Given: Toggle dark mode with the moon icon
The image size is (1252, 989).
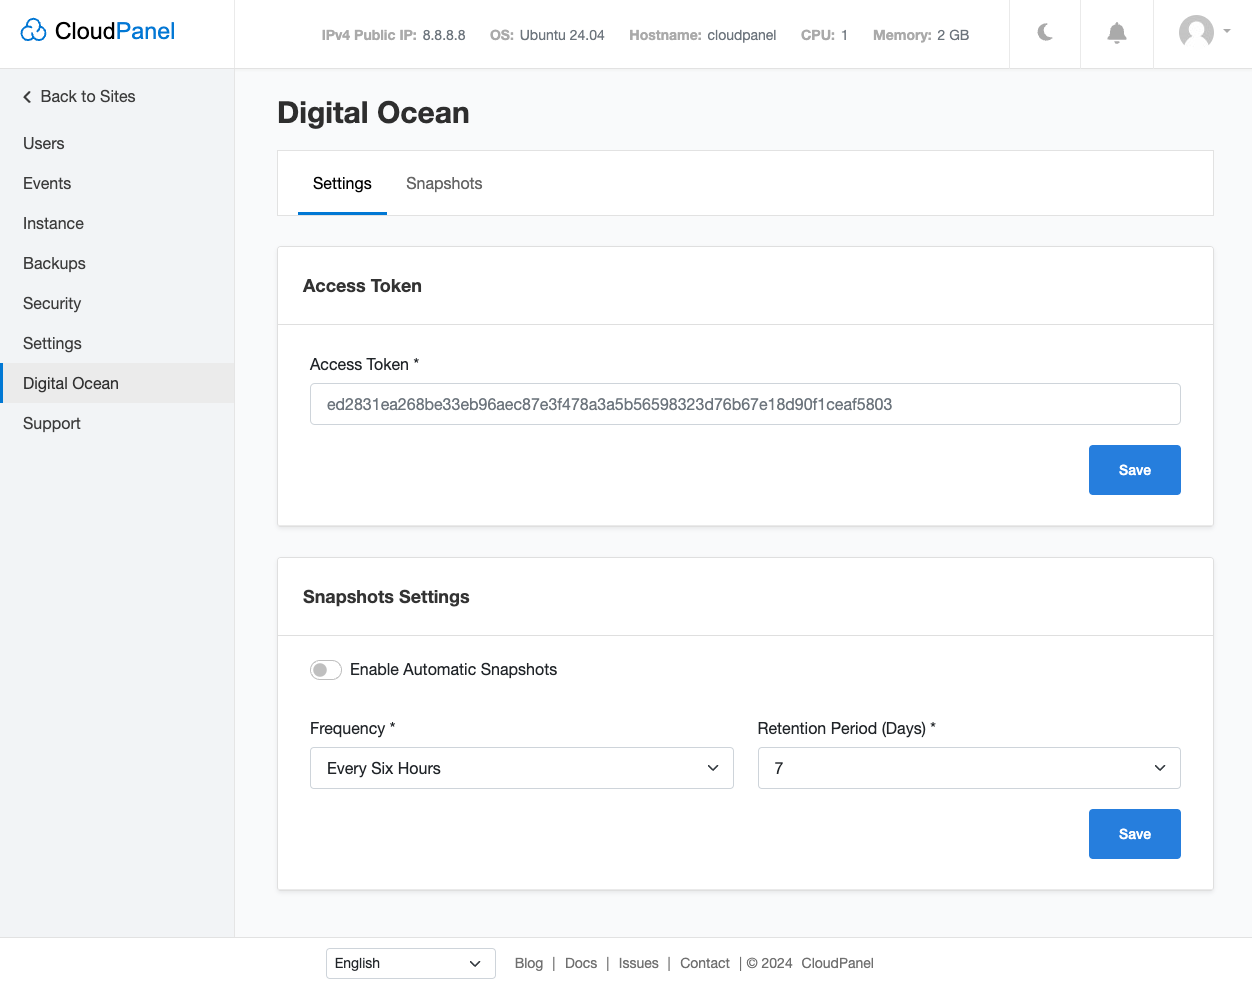Looking at the screenshot, I should (1045, 33).
